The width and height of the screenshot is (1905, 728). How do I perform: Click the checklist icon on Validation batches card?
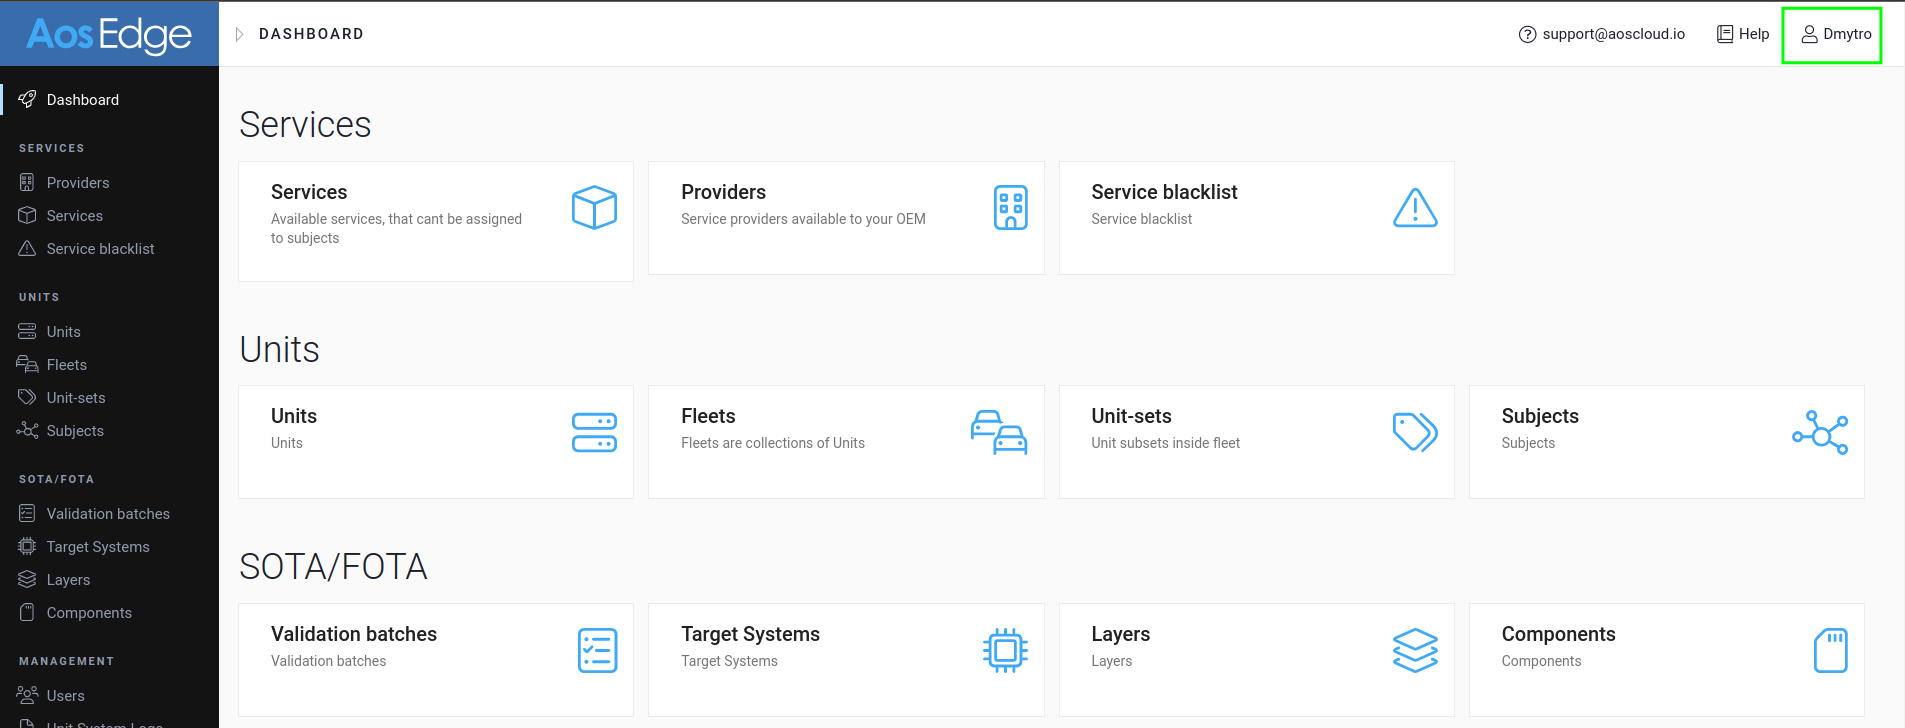pos(598,650)
